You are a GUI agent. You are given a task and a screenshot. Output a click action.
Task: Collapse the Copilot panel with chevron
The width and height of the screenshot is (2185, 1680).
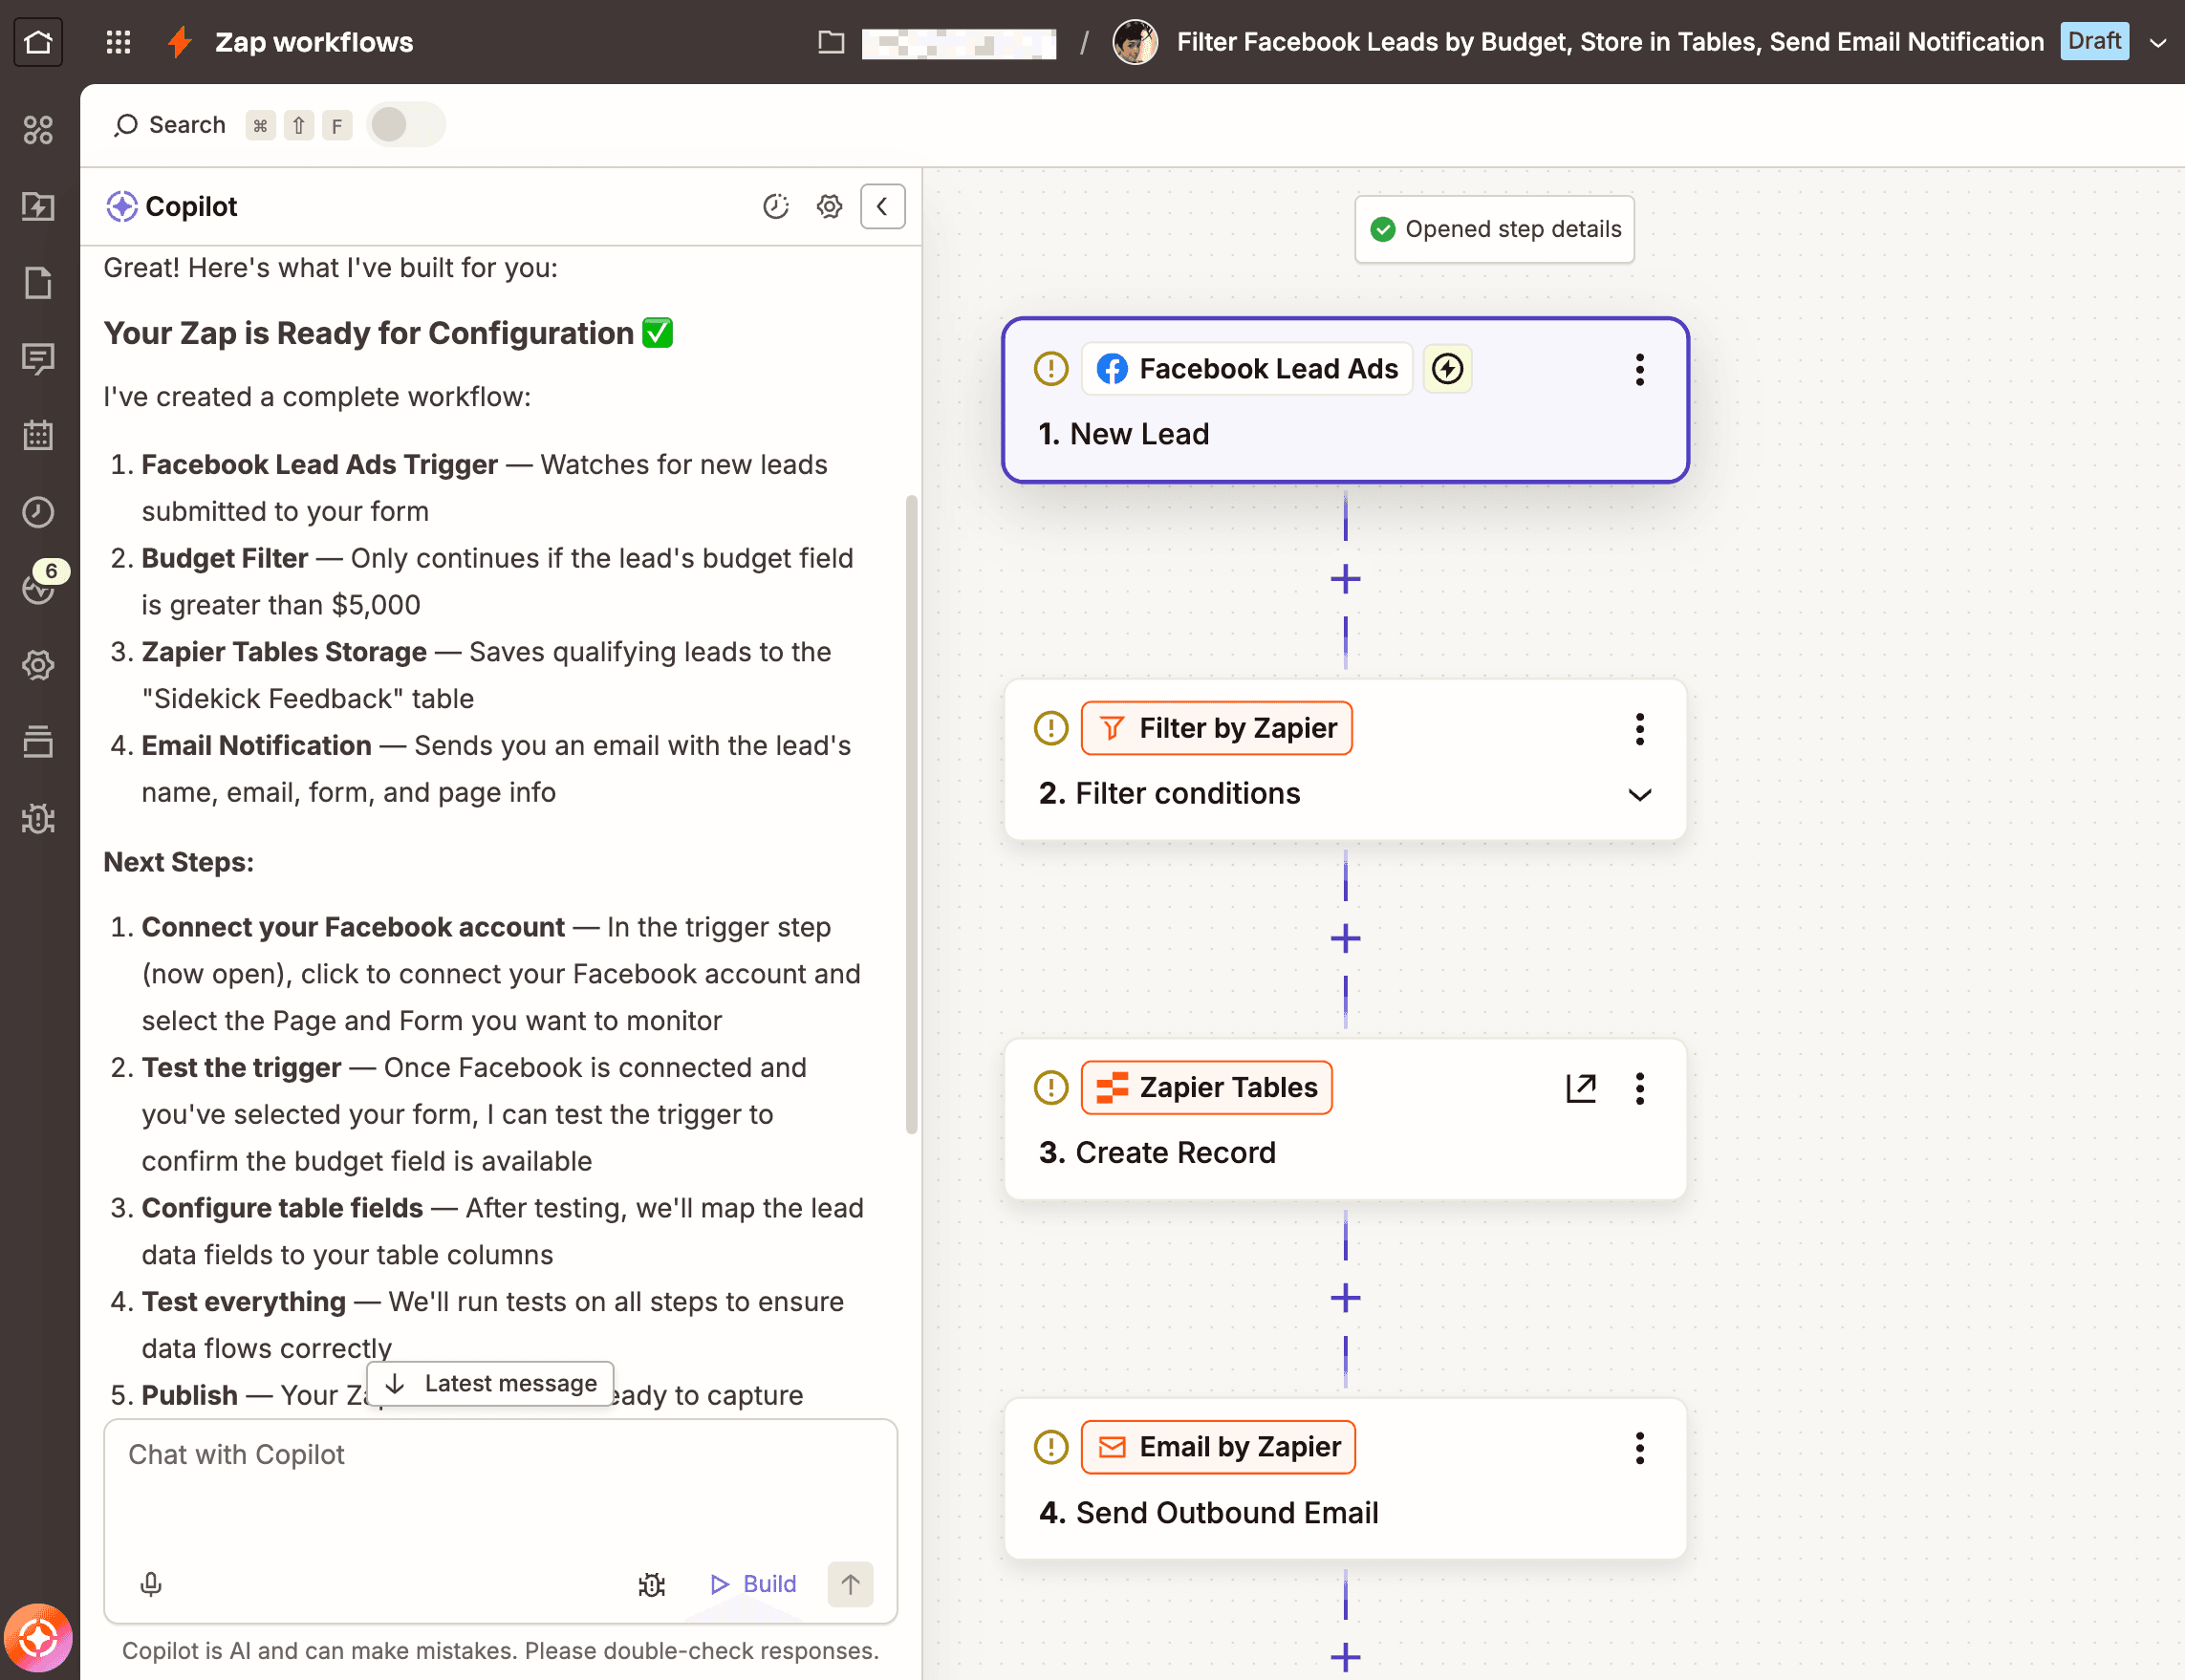[882, 206]
